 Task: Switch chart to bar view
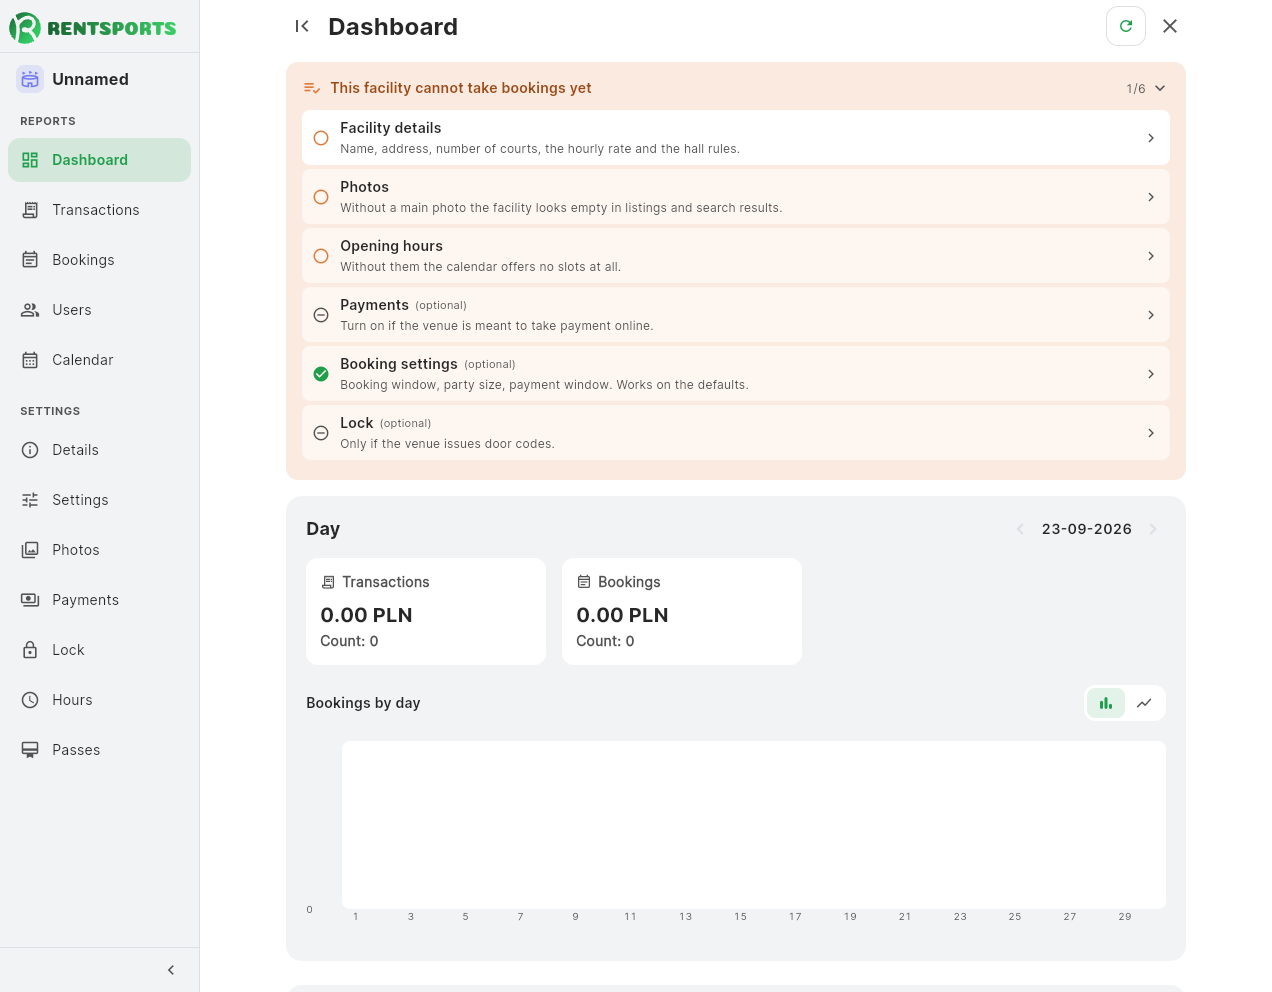[1106, 703]
